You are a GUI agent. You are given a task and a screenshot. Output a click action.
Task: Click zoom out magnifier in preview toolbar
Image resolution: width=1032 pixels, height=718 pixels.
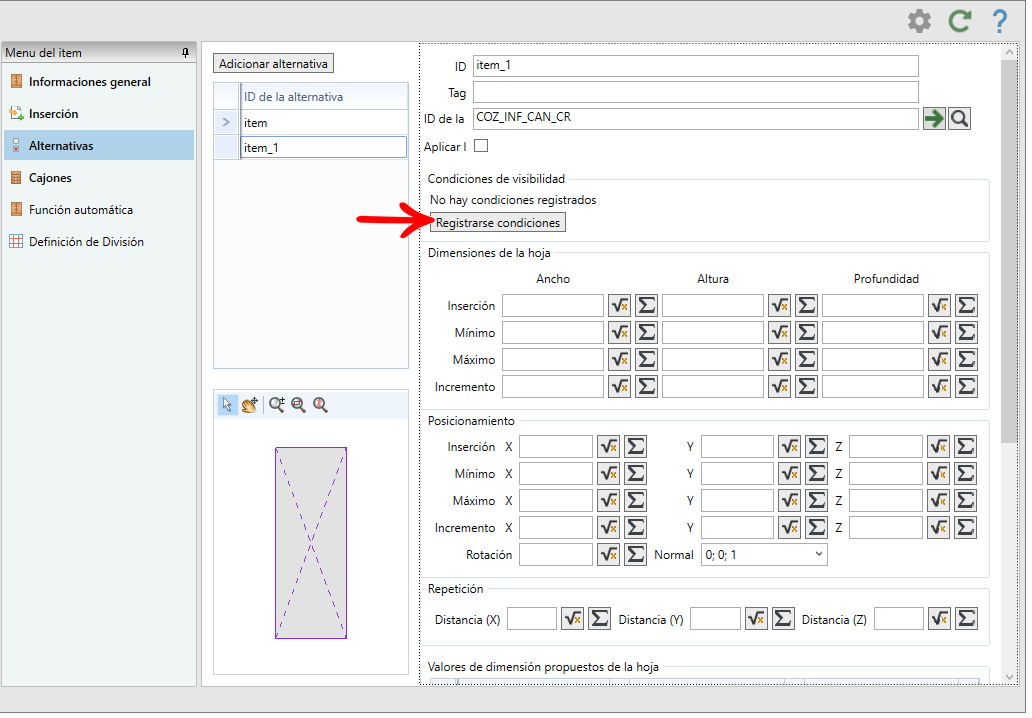click(x=299, y=405)
